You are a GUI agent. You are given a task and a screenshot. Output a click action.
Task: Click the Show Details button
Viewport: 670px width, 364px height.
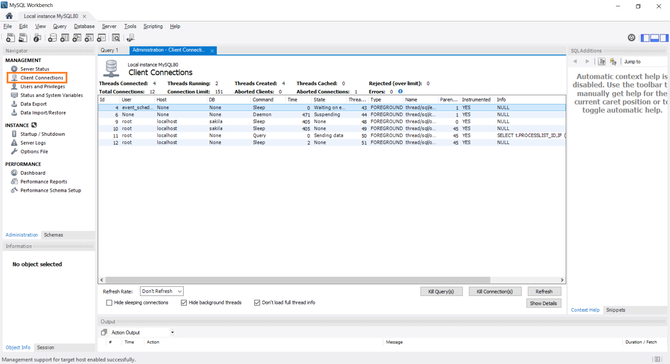(544, 303)
